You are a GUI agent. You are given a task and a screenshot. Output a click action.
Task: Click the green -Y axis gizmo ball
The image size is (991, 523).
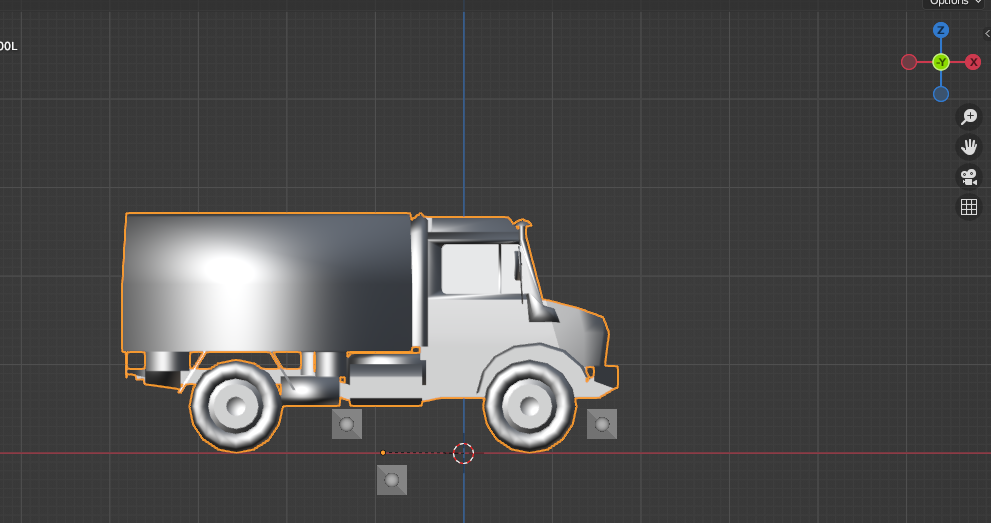point(941,62)
